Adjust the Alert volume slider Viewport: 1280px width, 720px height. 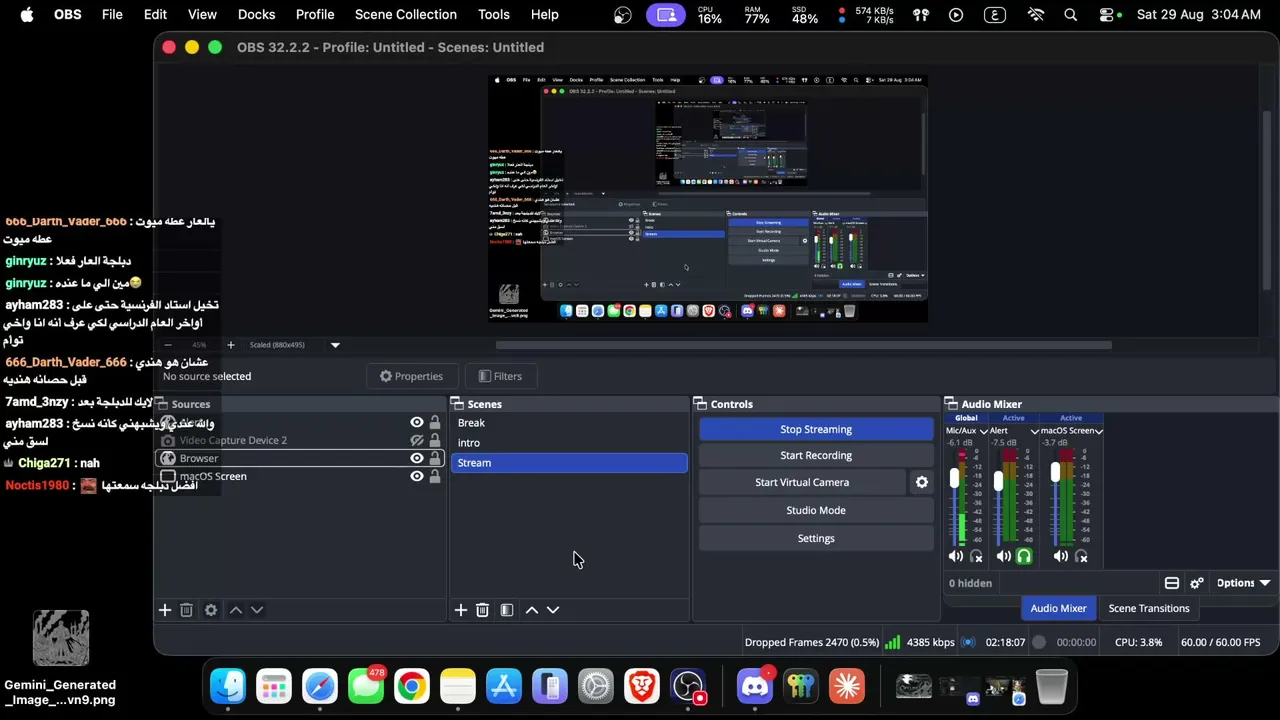tap(999, 482)
